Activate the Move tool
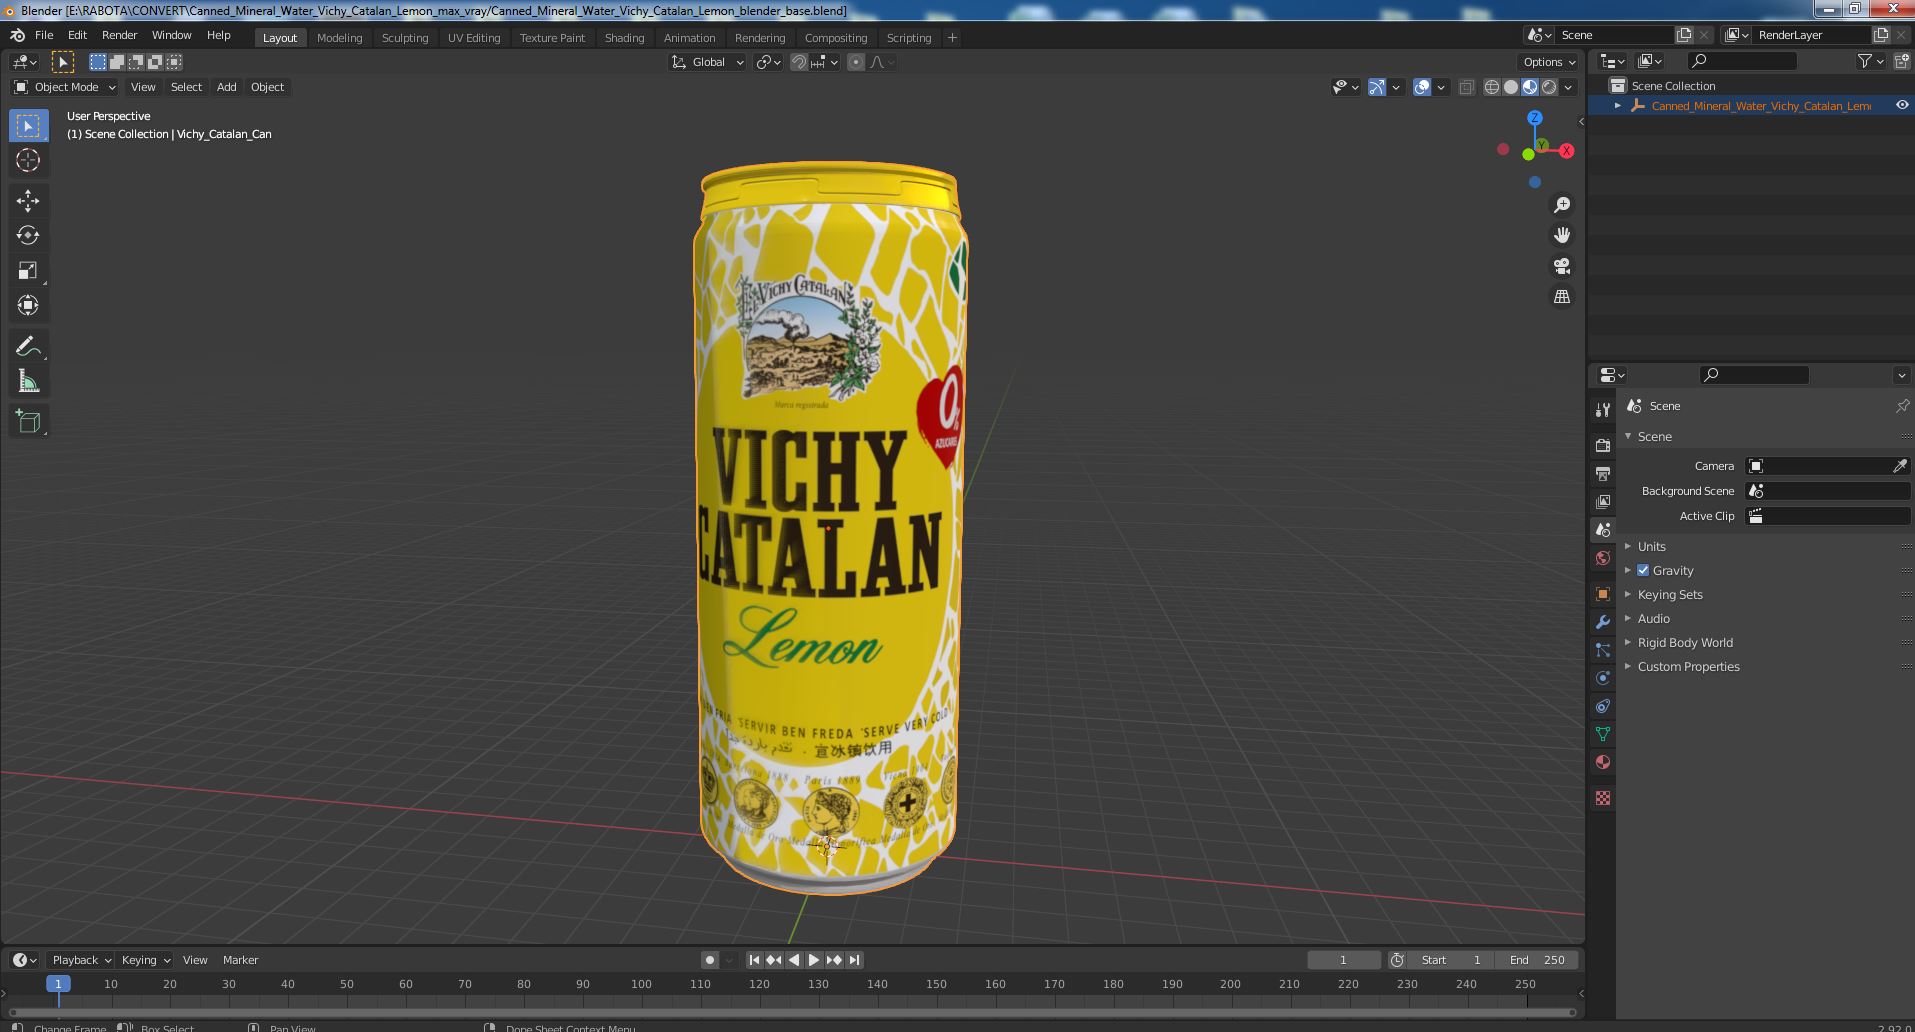 tap(28, 201)
